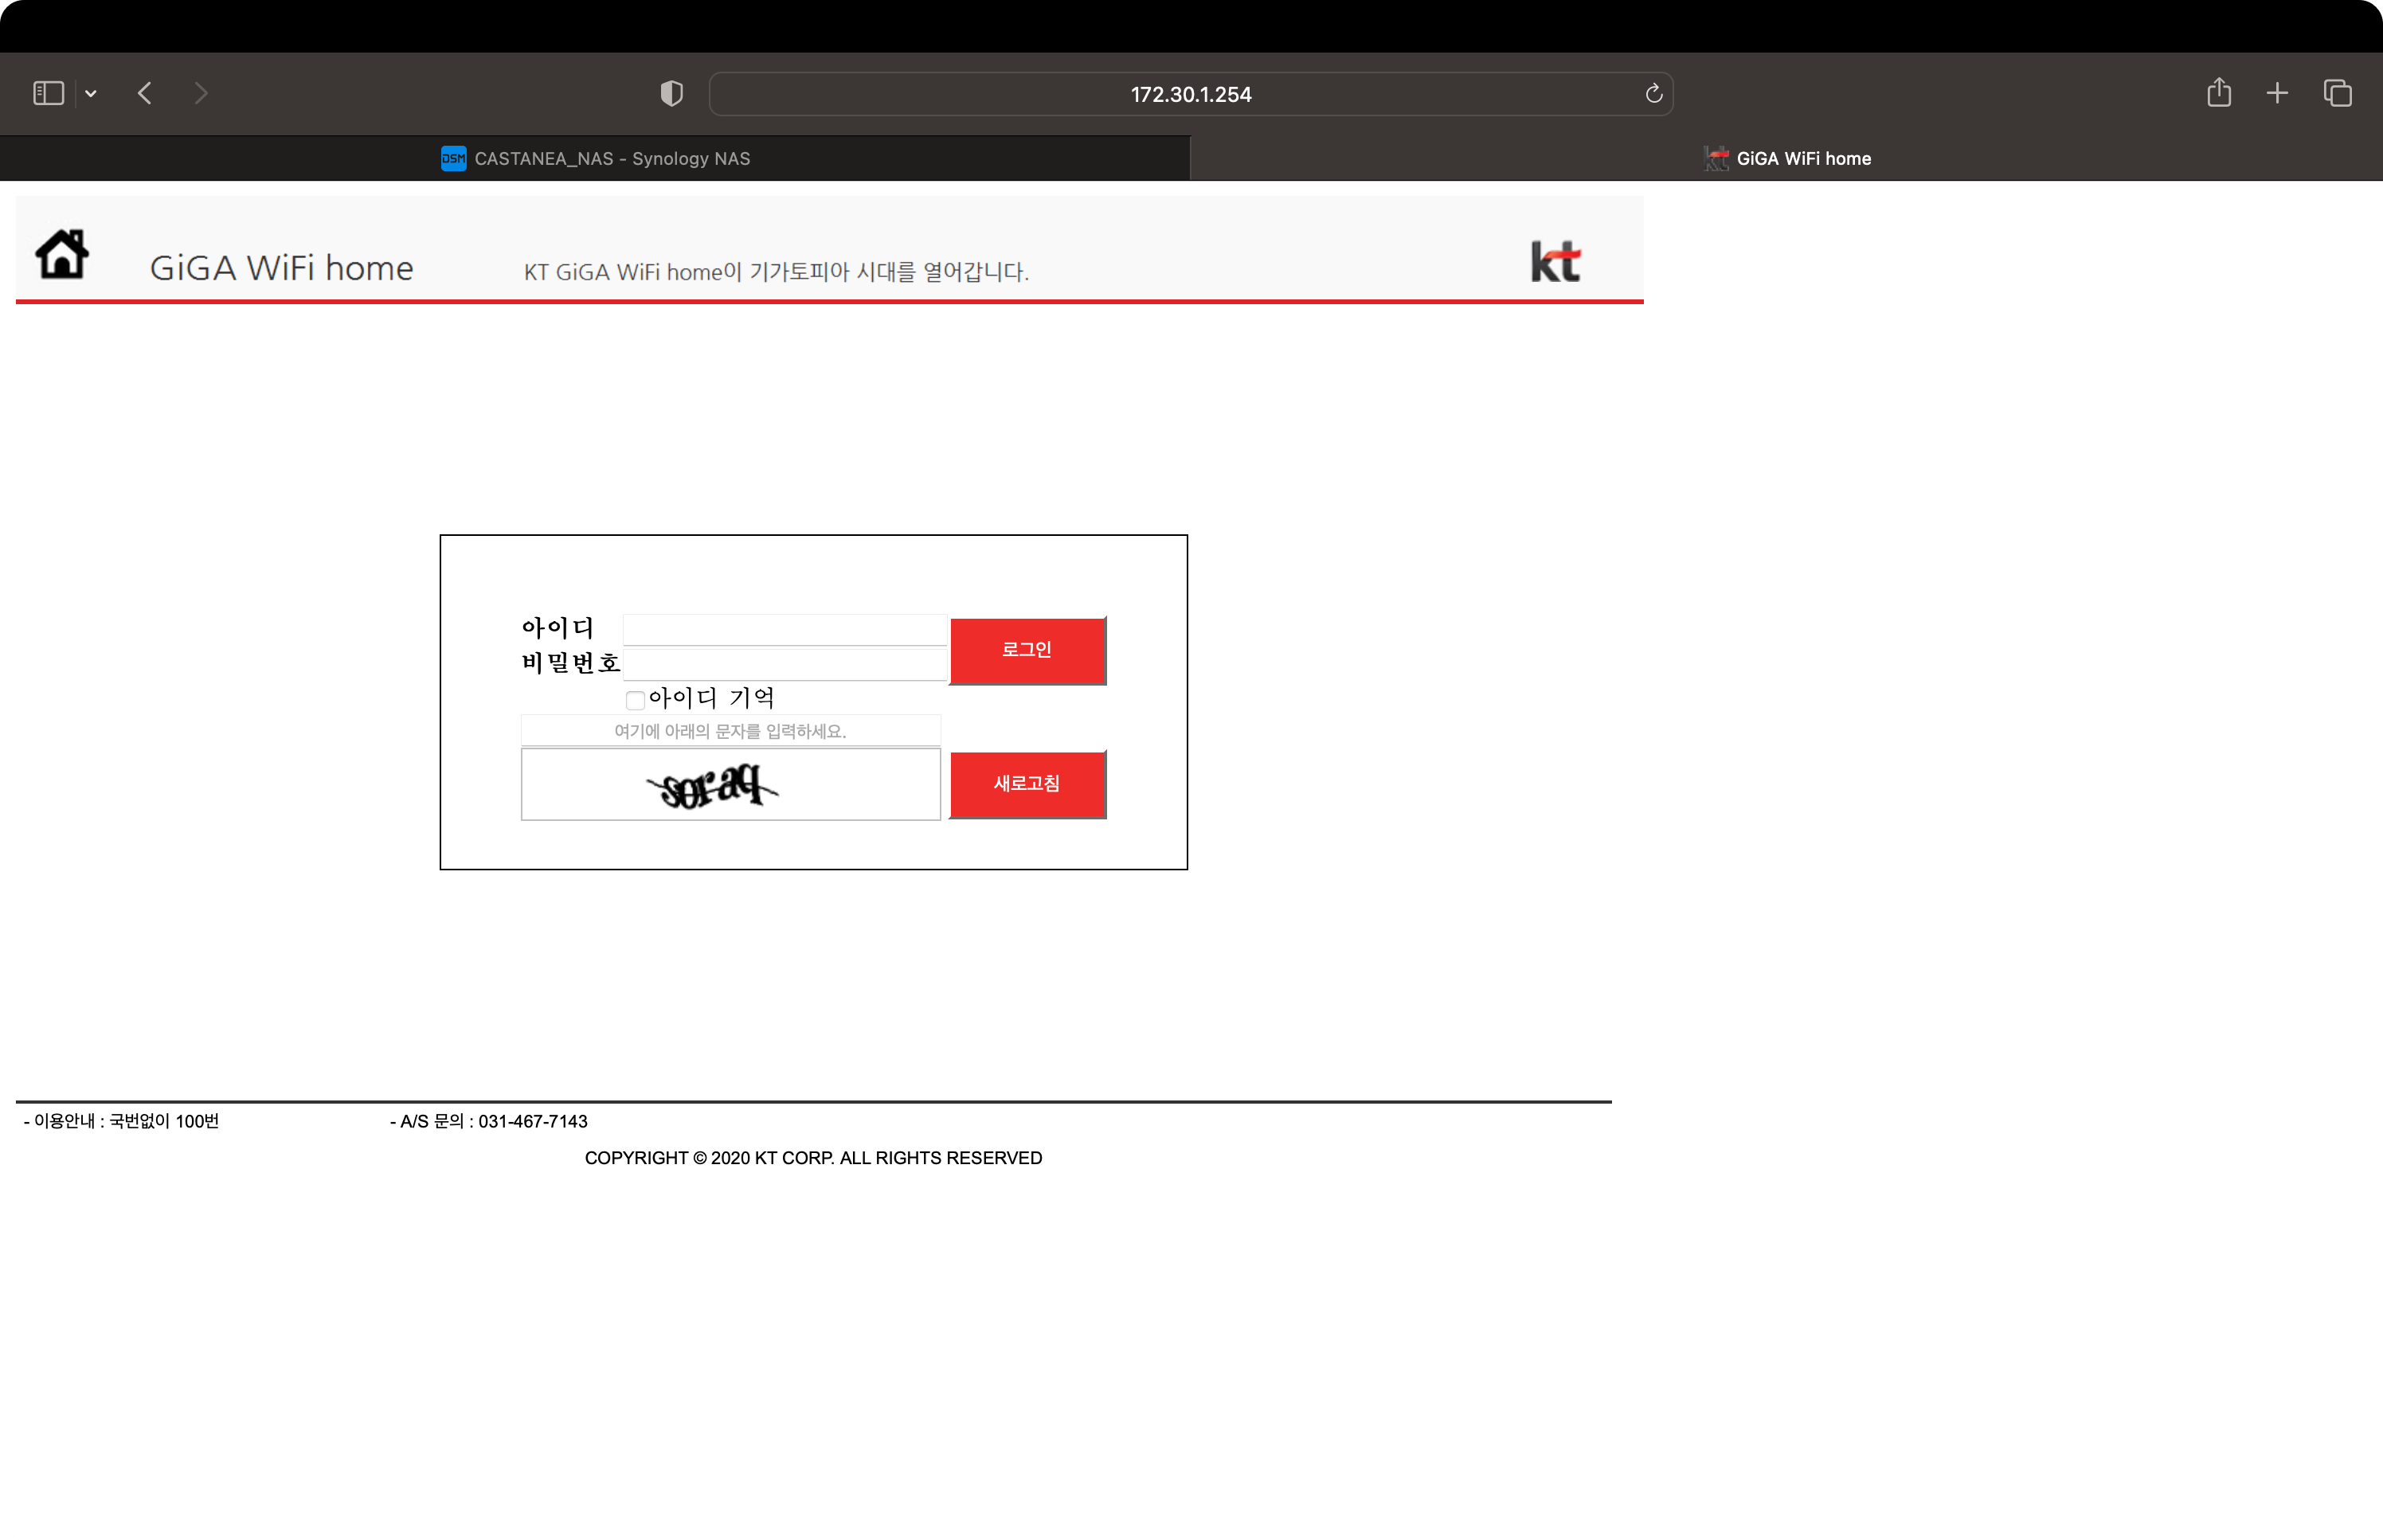Screen dimensions: 2383x1540
Task: Focus the 아이디 input field
Action: tap(784, 630)
